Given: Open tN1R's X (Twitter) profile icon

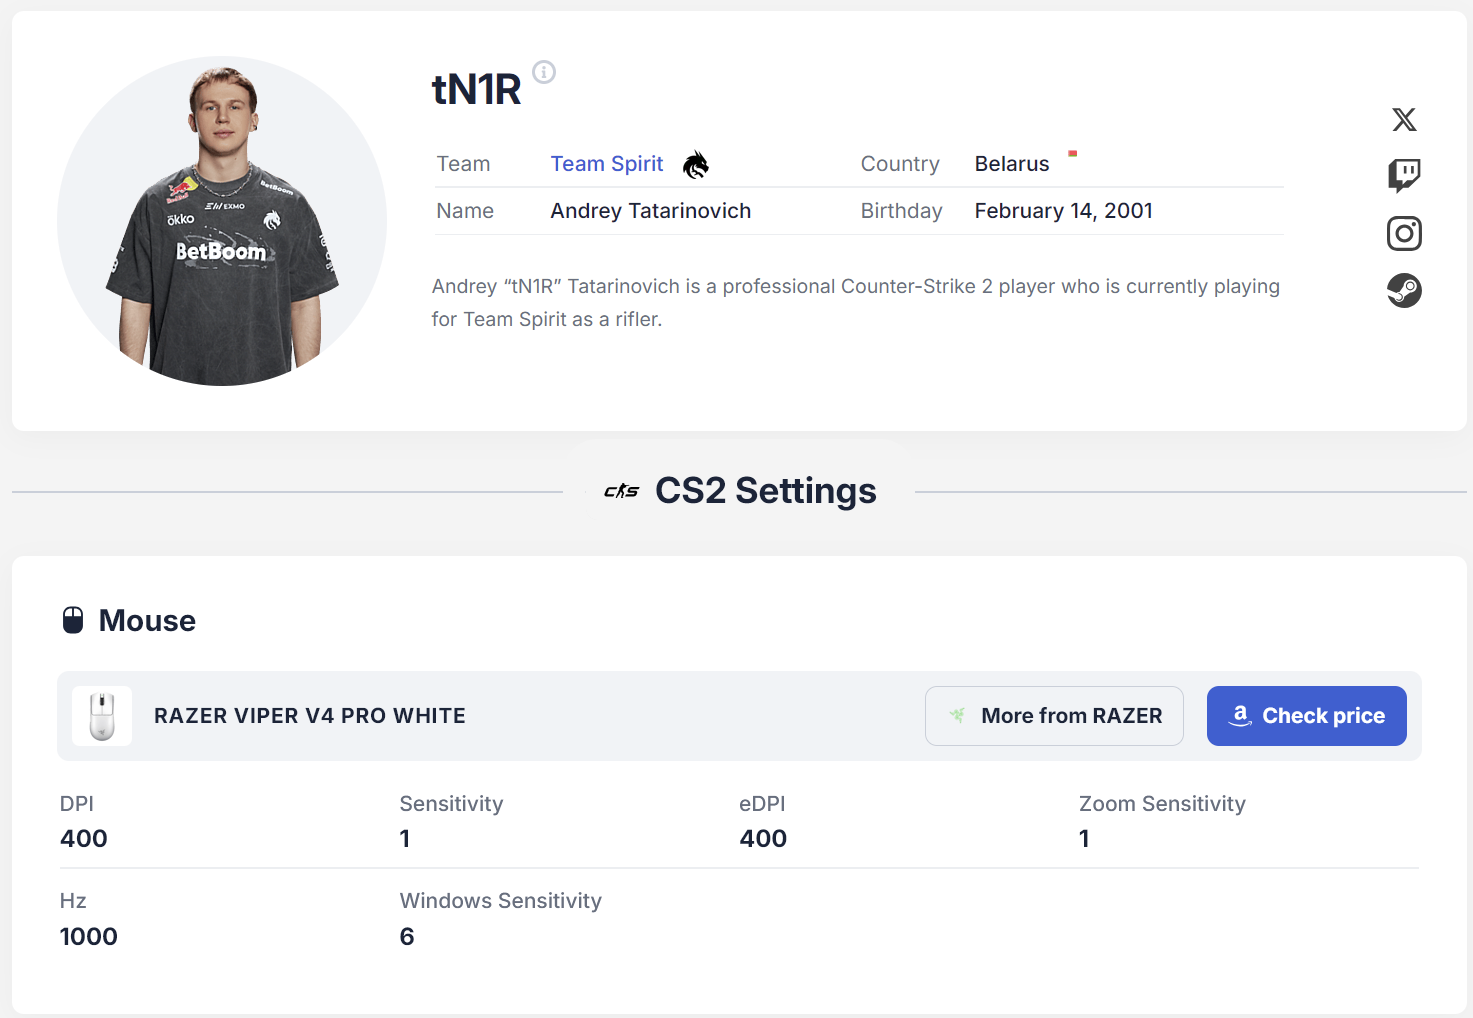Looking at the screenshot, I should point(1404,120).
